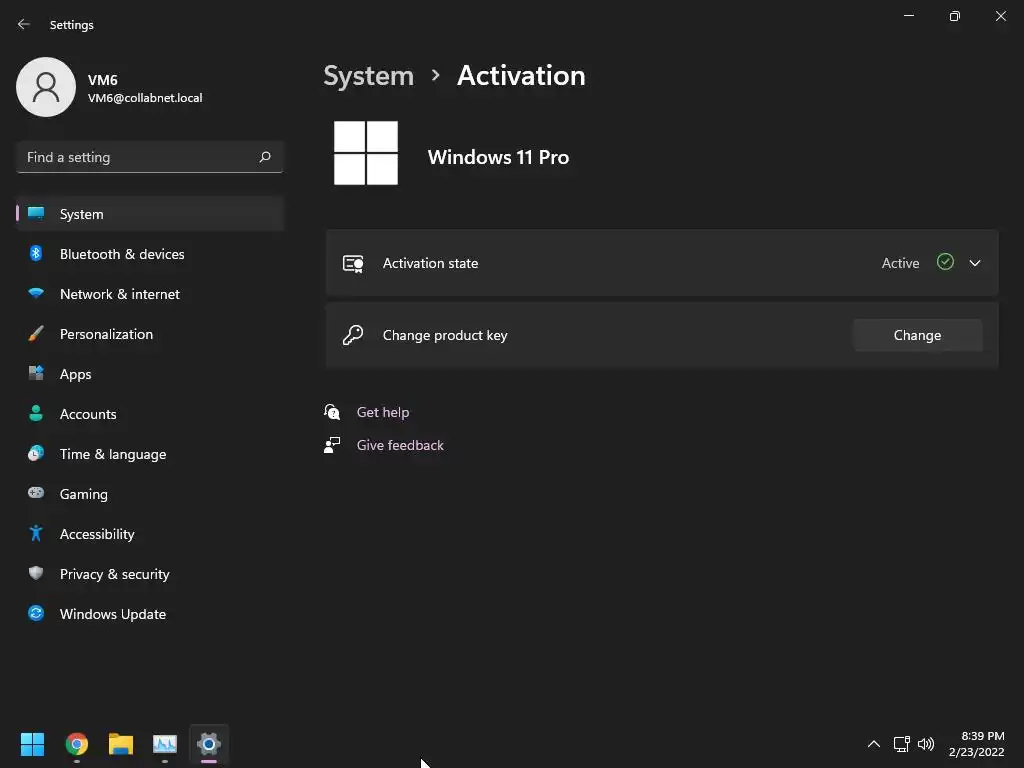Click the VM6@collabnet.local account text
This screenshot has height=768, width=1024.
pyautogui.click(x=145, y=98)
